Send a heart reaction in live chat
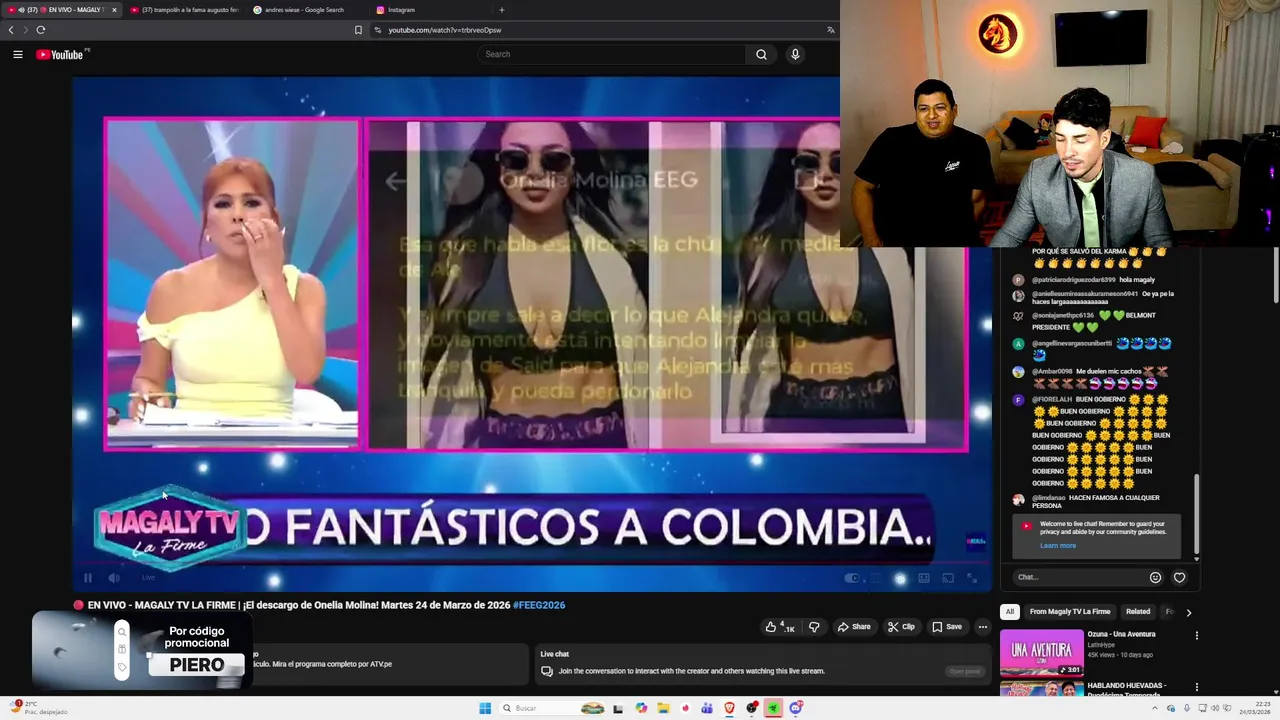This screenshot has height=720, width=1280. pyautogui.click(x=1180, y=577)
